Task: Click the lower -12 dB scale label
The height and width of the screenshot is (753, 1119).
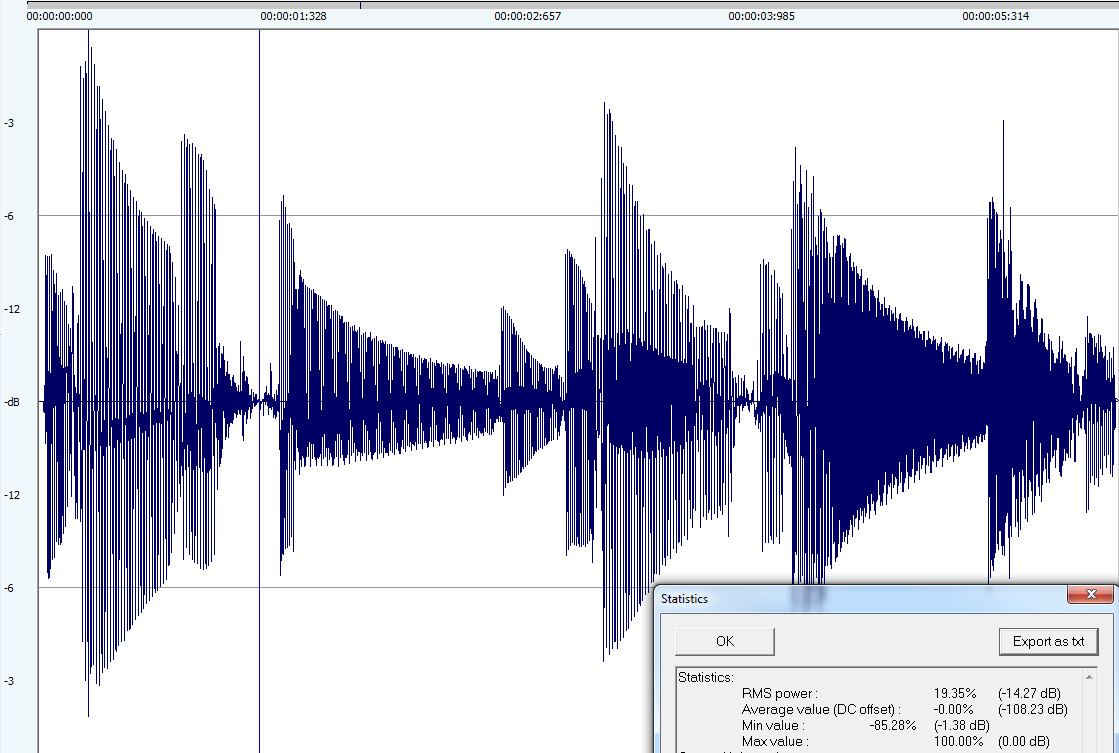Action: 9,495
